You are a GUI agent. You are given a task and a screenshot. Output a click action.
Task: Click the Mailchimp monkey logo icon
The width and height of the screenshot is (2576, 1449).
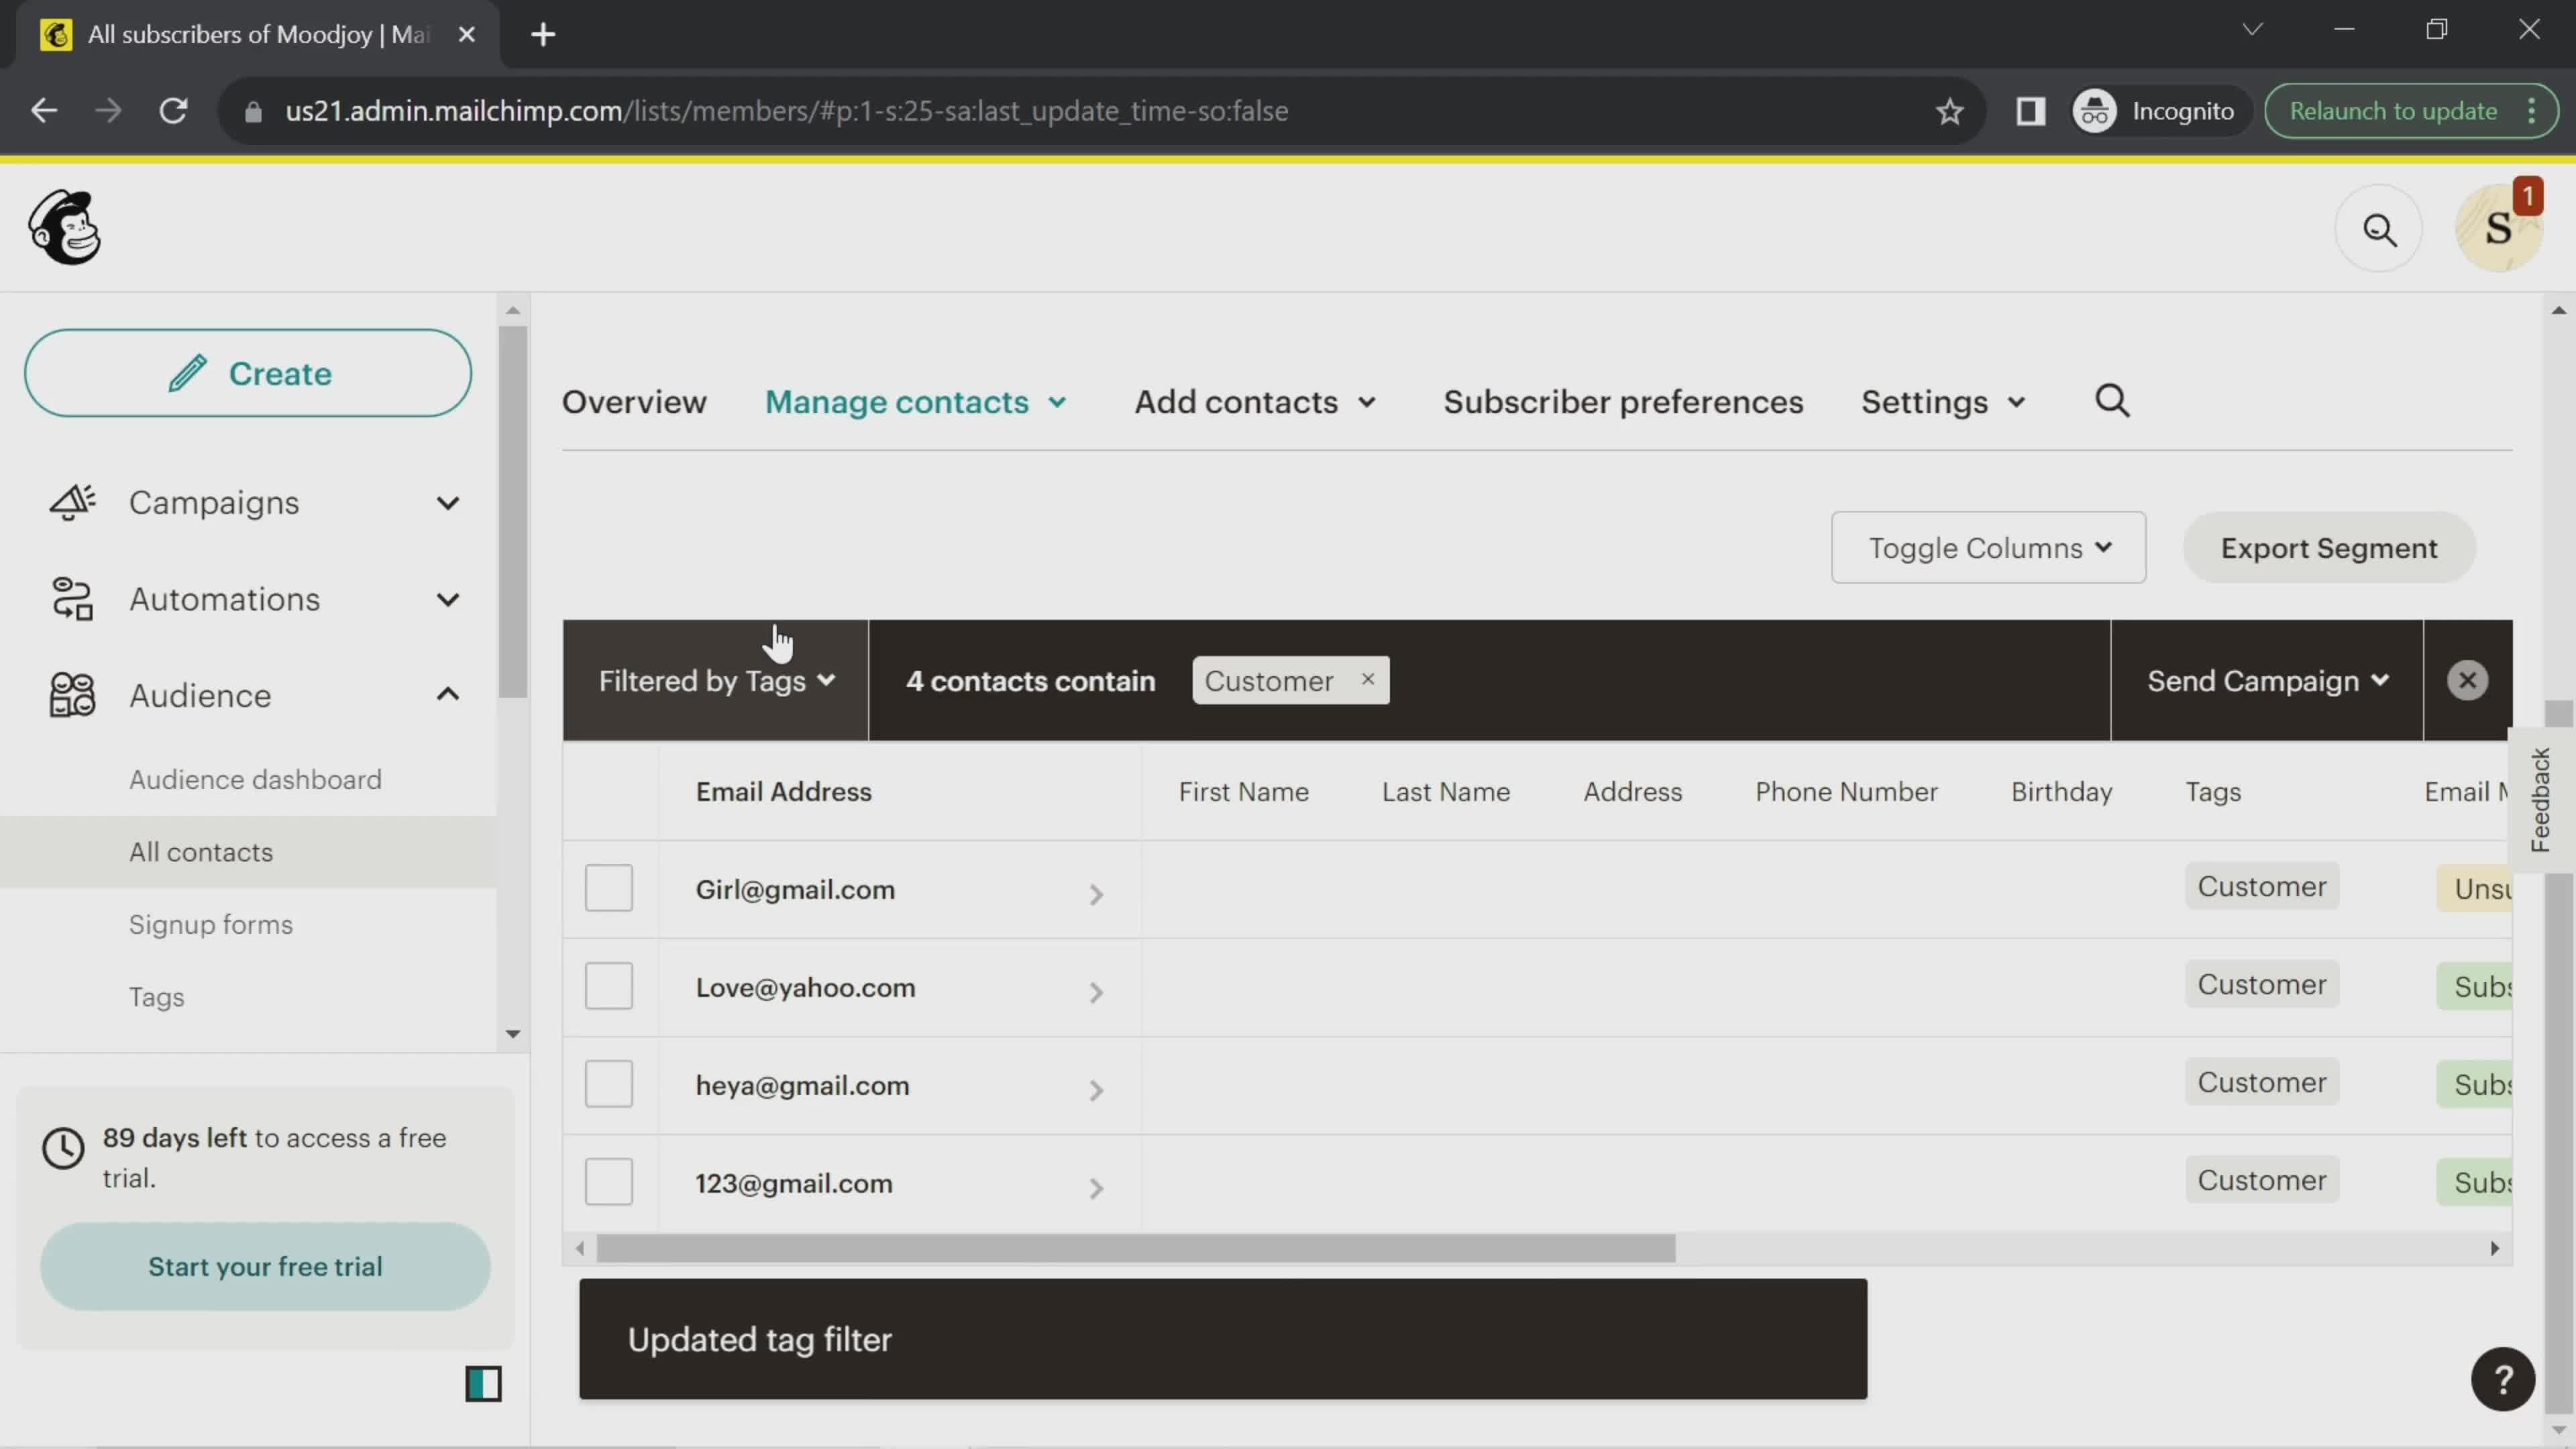point(62,228)
